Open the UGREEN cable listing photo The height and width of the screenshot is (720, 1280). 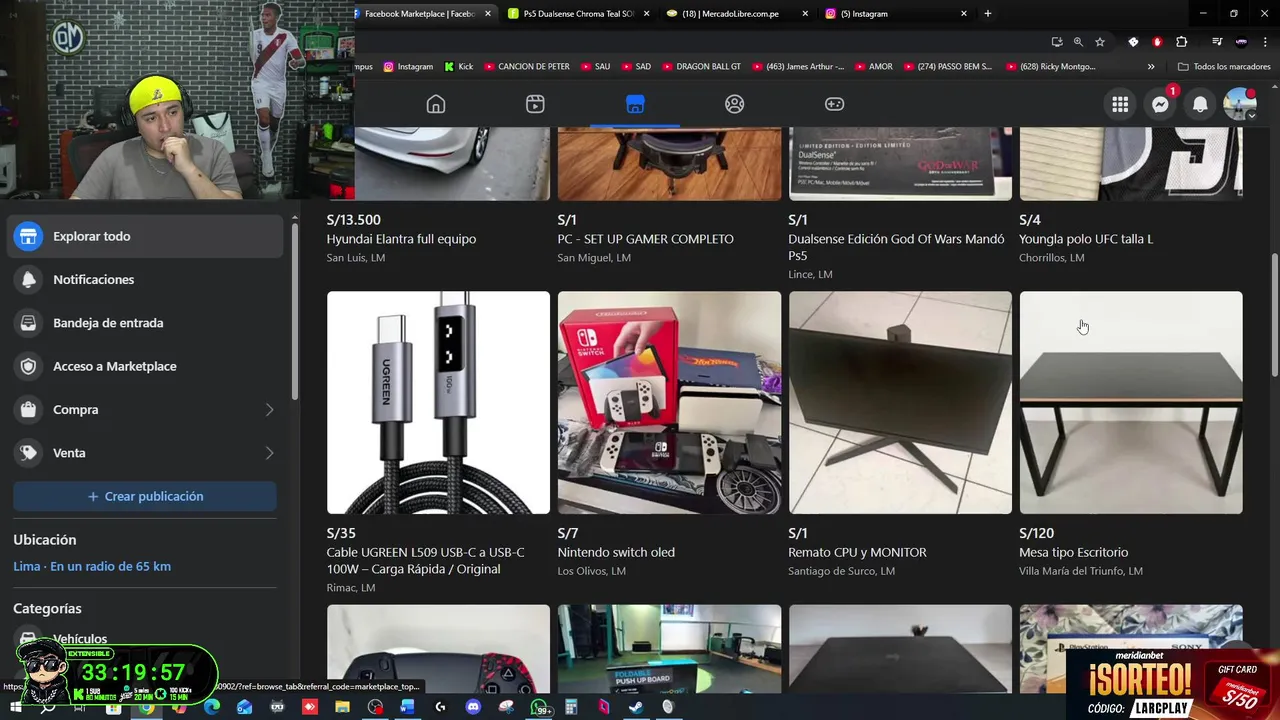tap(438, 403)
